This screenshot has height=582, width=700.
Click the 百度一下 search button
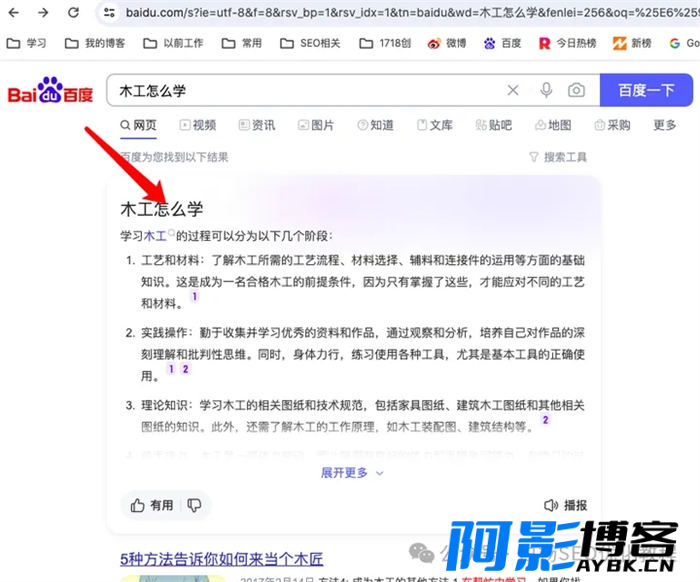646,90
